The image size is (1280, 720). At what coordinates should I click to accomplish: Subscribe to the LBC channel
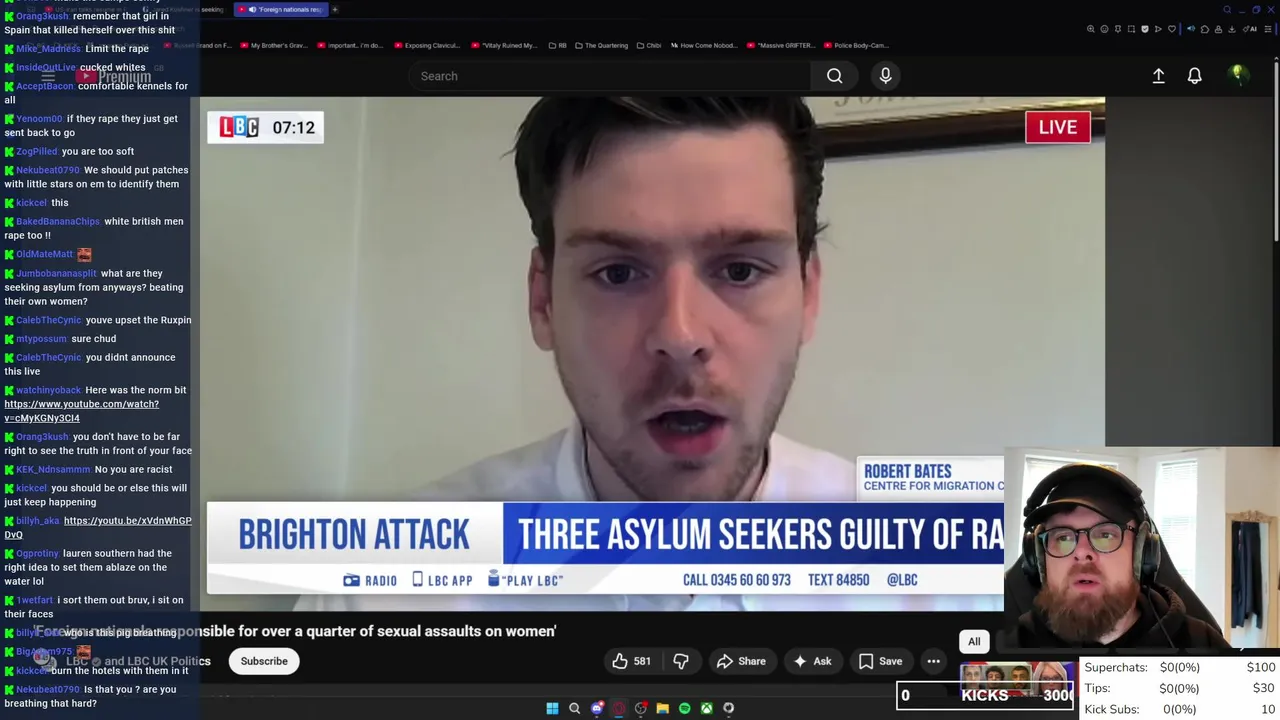coord(264,661)
